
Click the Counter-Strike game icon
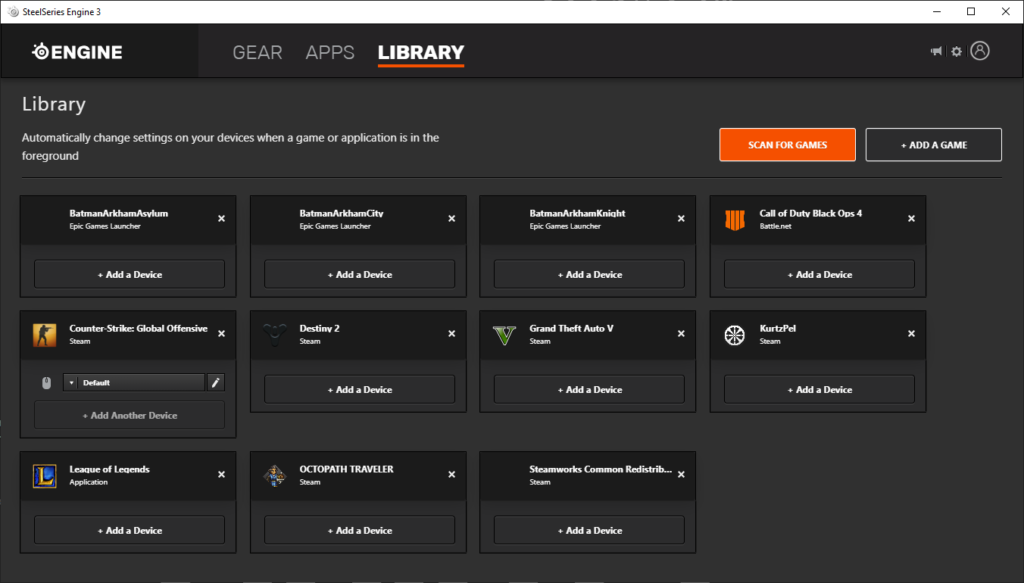tap(44, 335)
